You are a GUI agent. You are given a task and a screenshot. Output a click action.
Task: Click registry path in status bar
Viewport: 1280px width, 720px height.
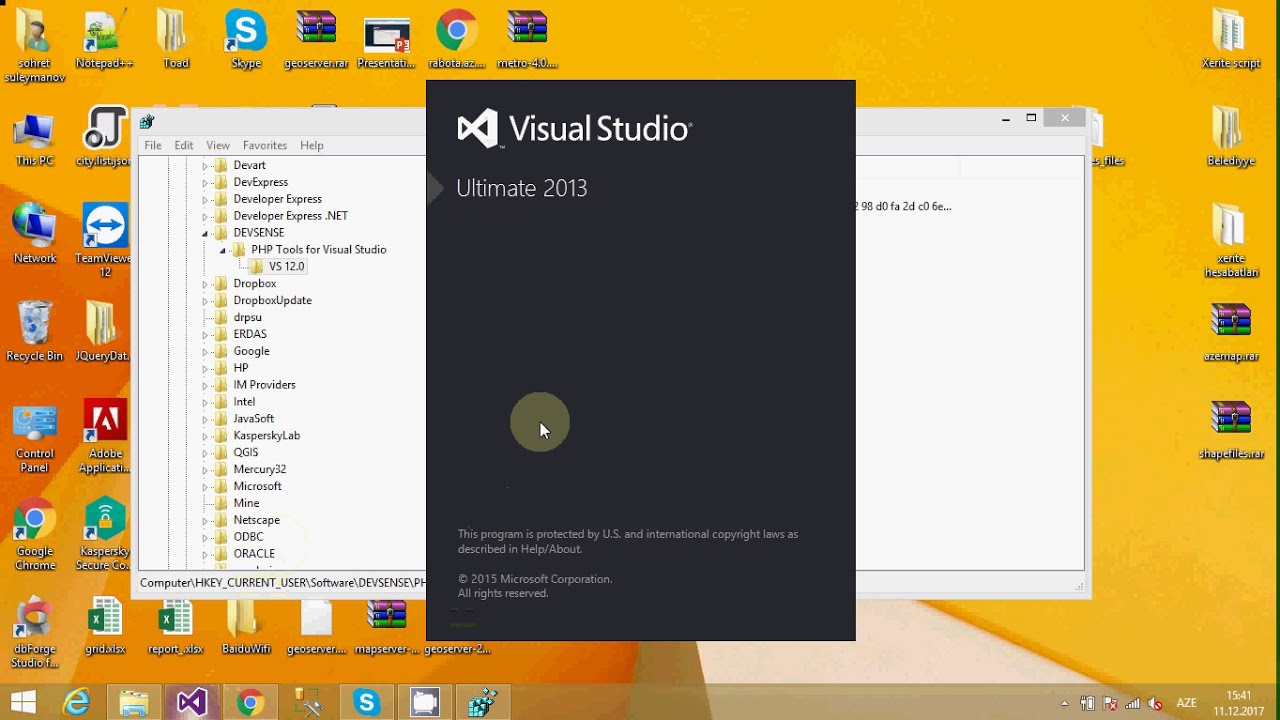282,582
